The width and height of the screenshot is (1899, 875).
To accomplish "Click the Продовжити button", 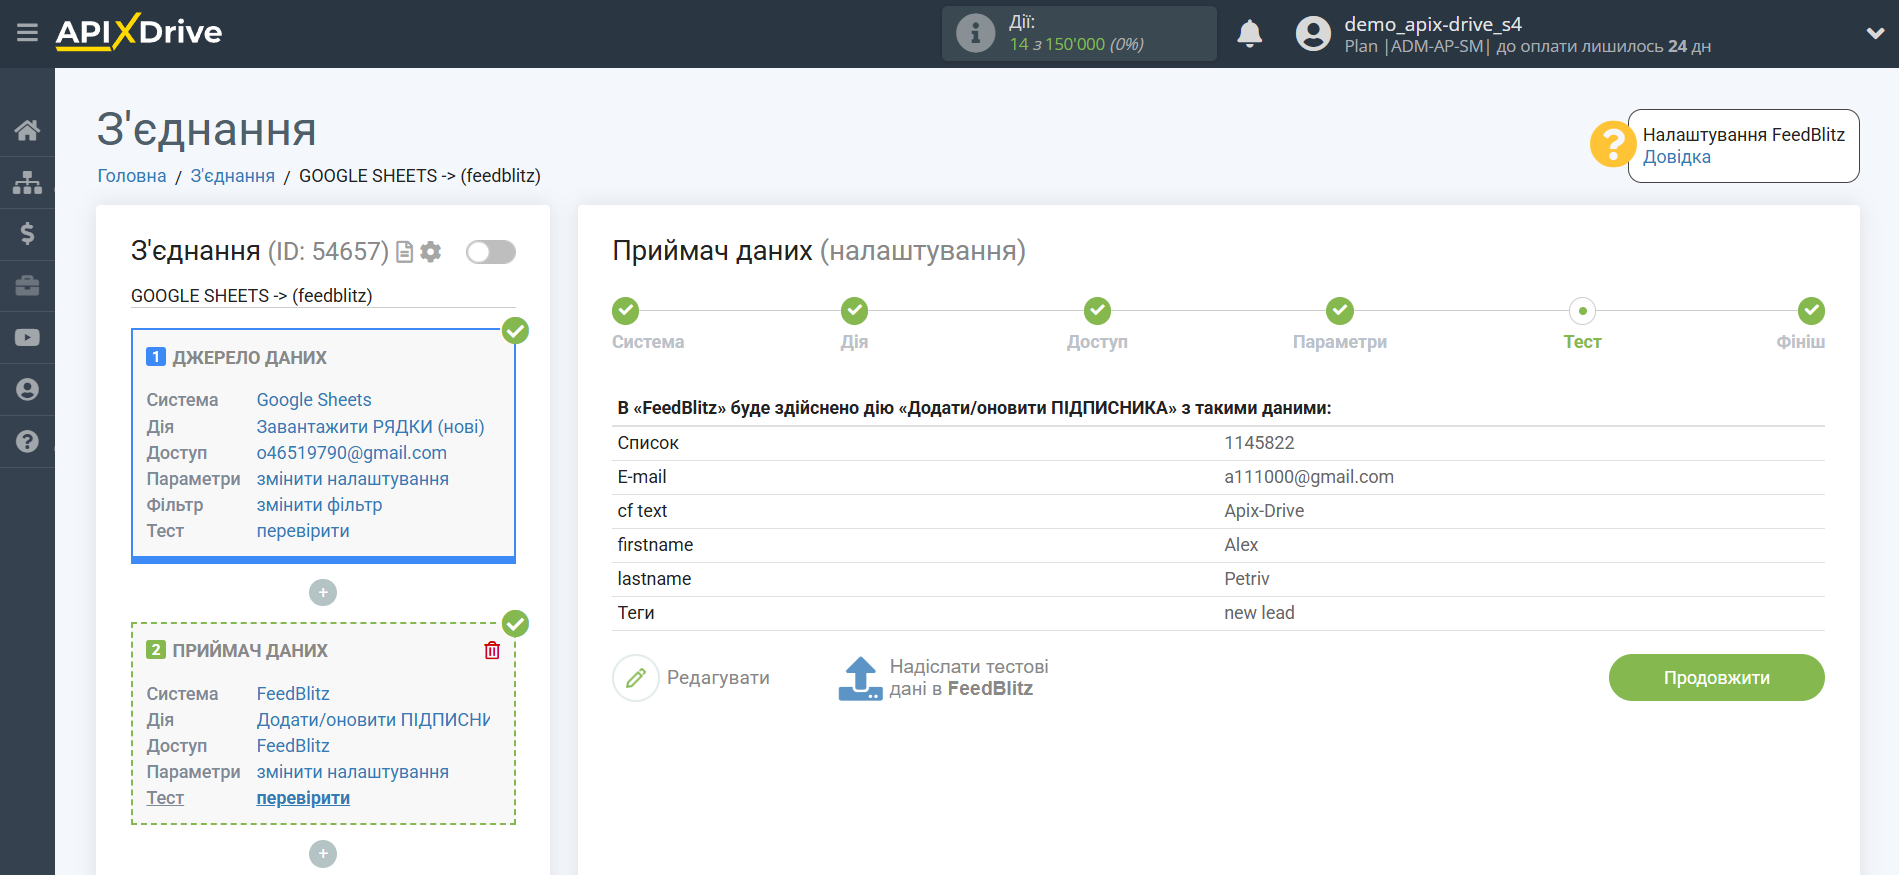I will [1716, 678].
